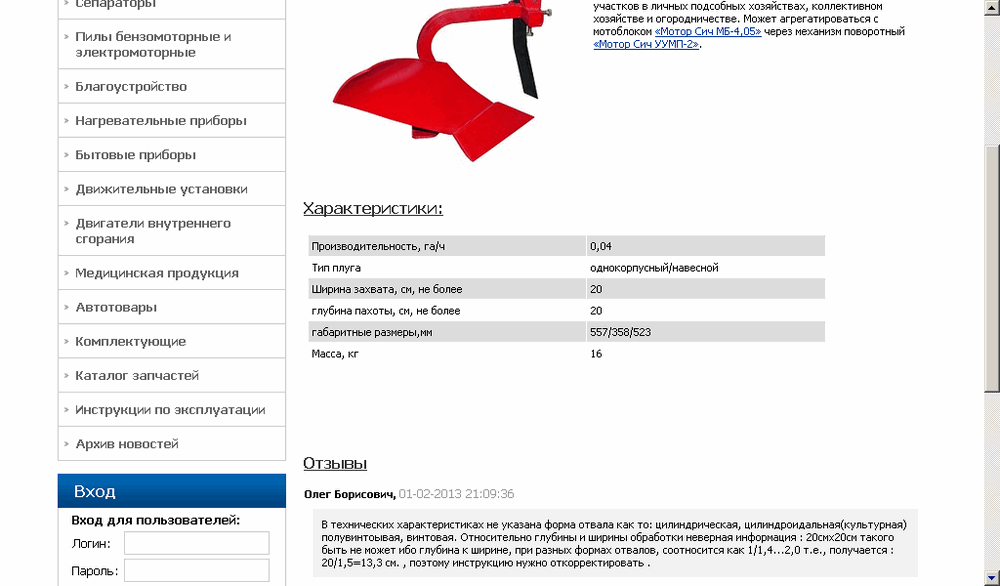Click the red plow product image
Screen dimensions: 1000x586
442,80
